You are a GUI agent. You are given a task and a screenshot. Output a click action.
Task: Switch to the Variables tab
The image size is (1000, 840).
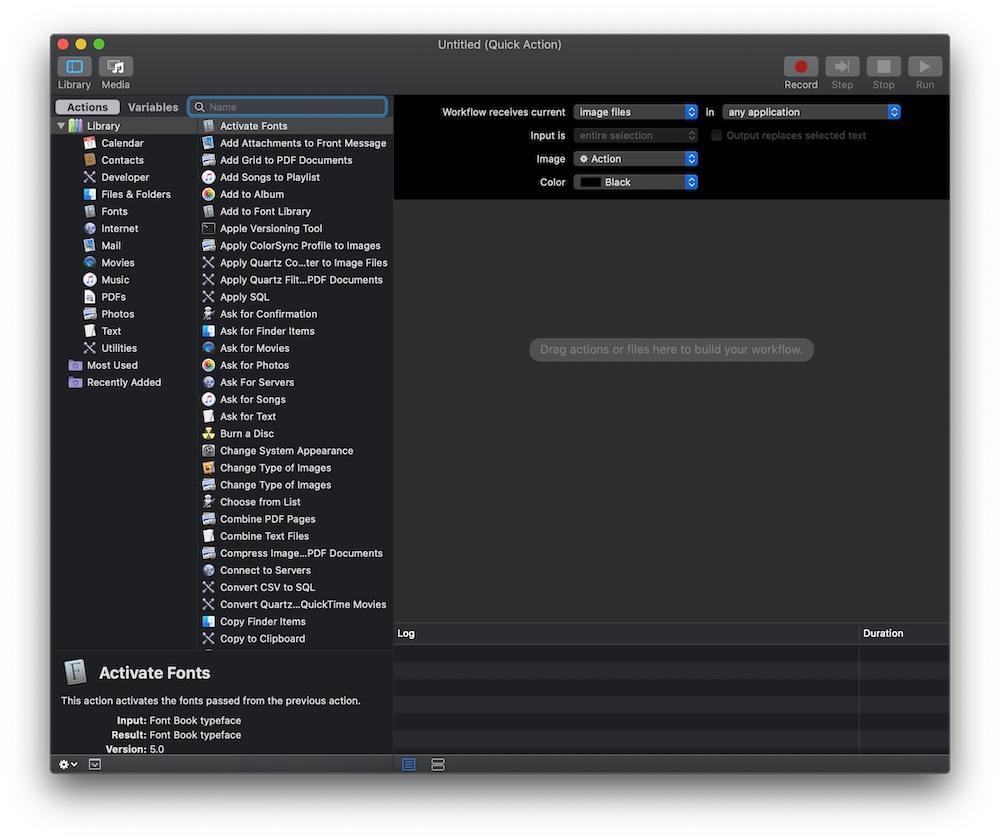click(153, 107)
